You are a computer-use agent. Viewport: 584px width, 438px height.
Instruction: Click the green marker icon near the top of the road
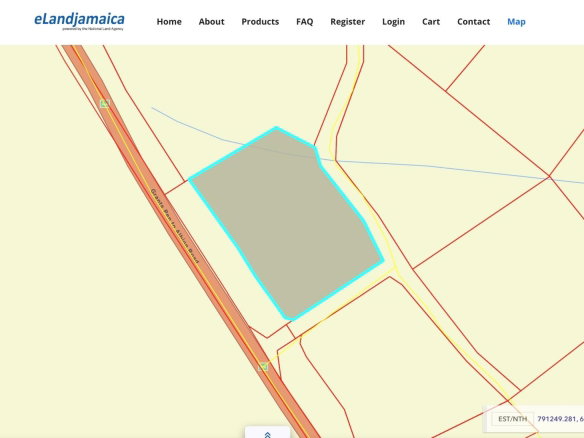(x=105, y=104)
